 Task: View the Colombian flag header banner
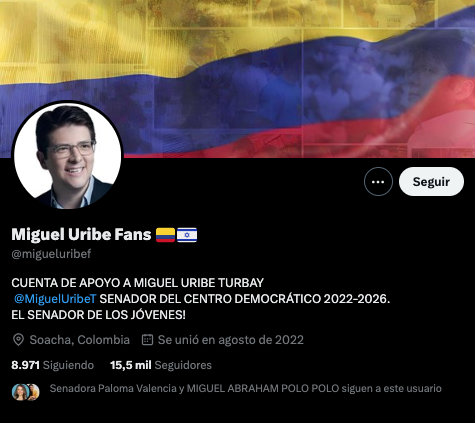[237, 79]
